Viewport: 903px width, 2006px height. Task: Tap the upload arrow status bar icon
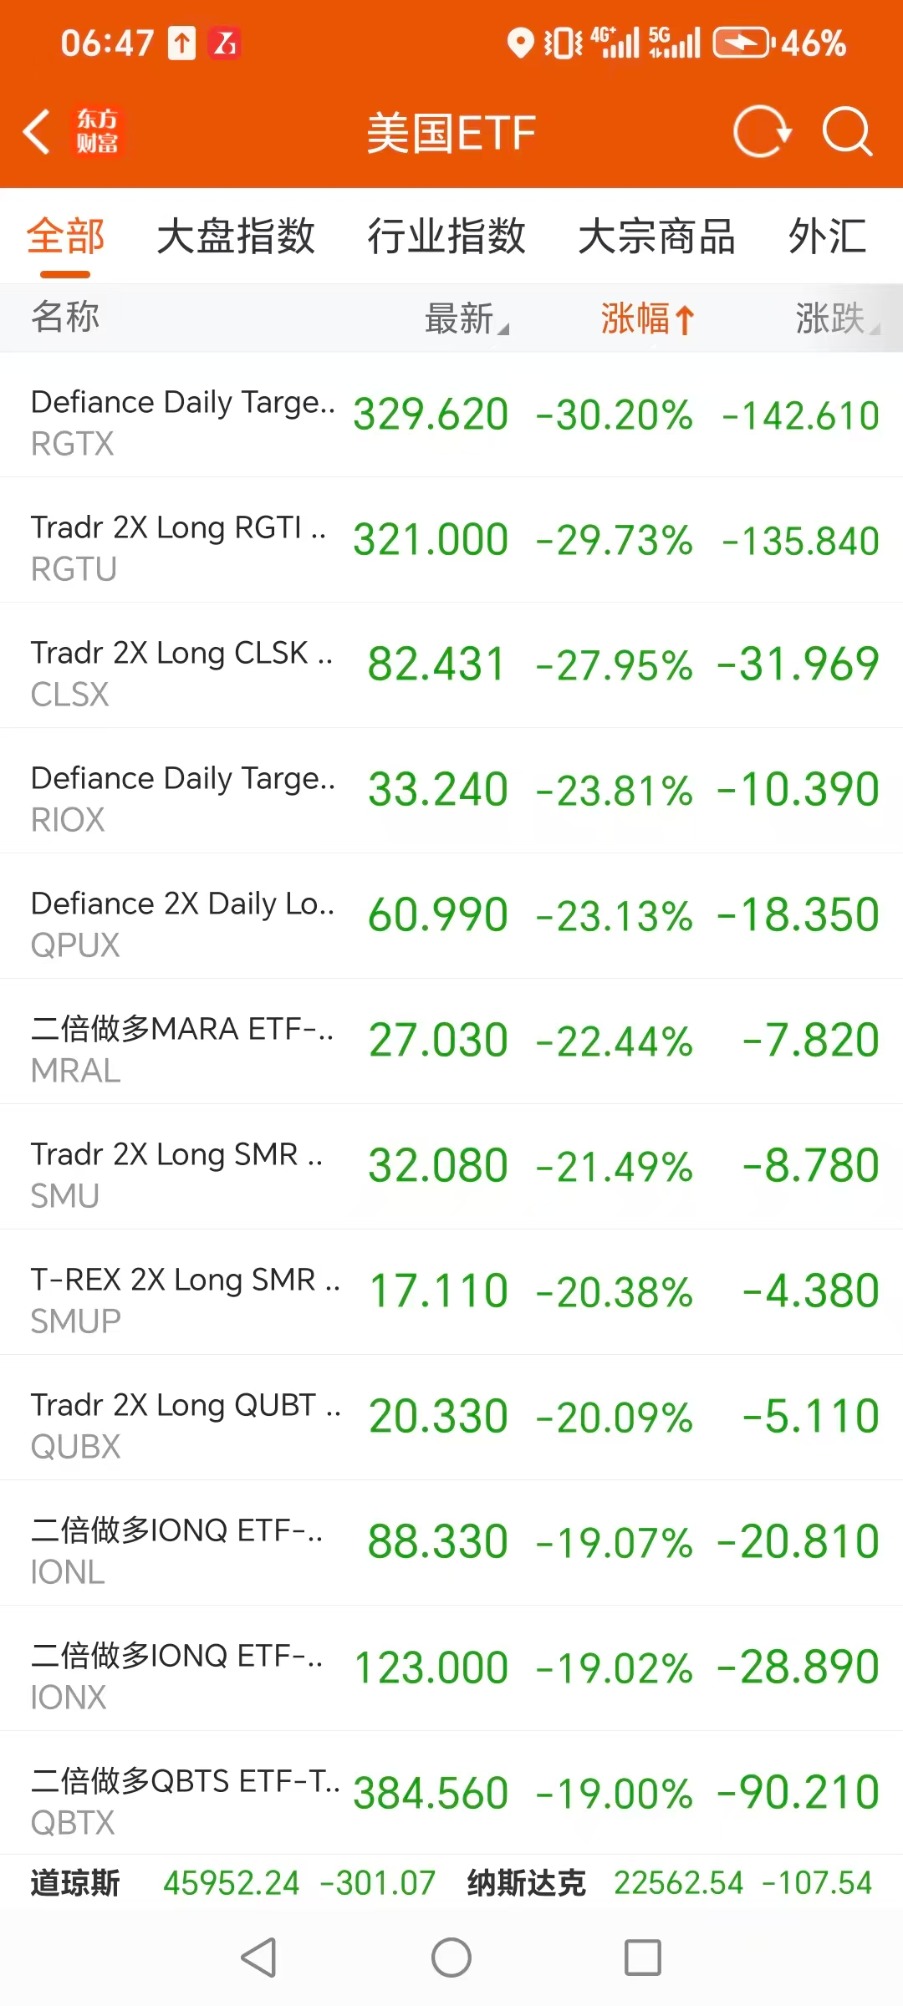(x=181, y=43)
